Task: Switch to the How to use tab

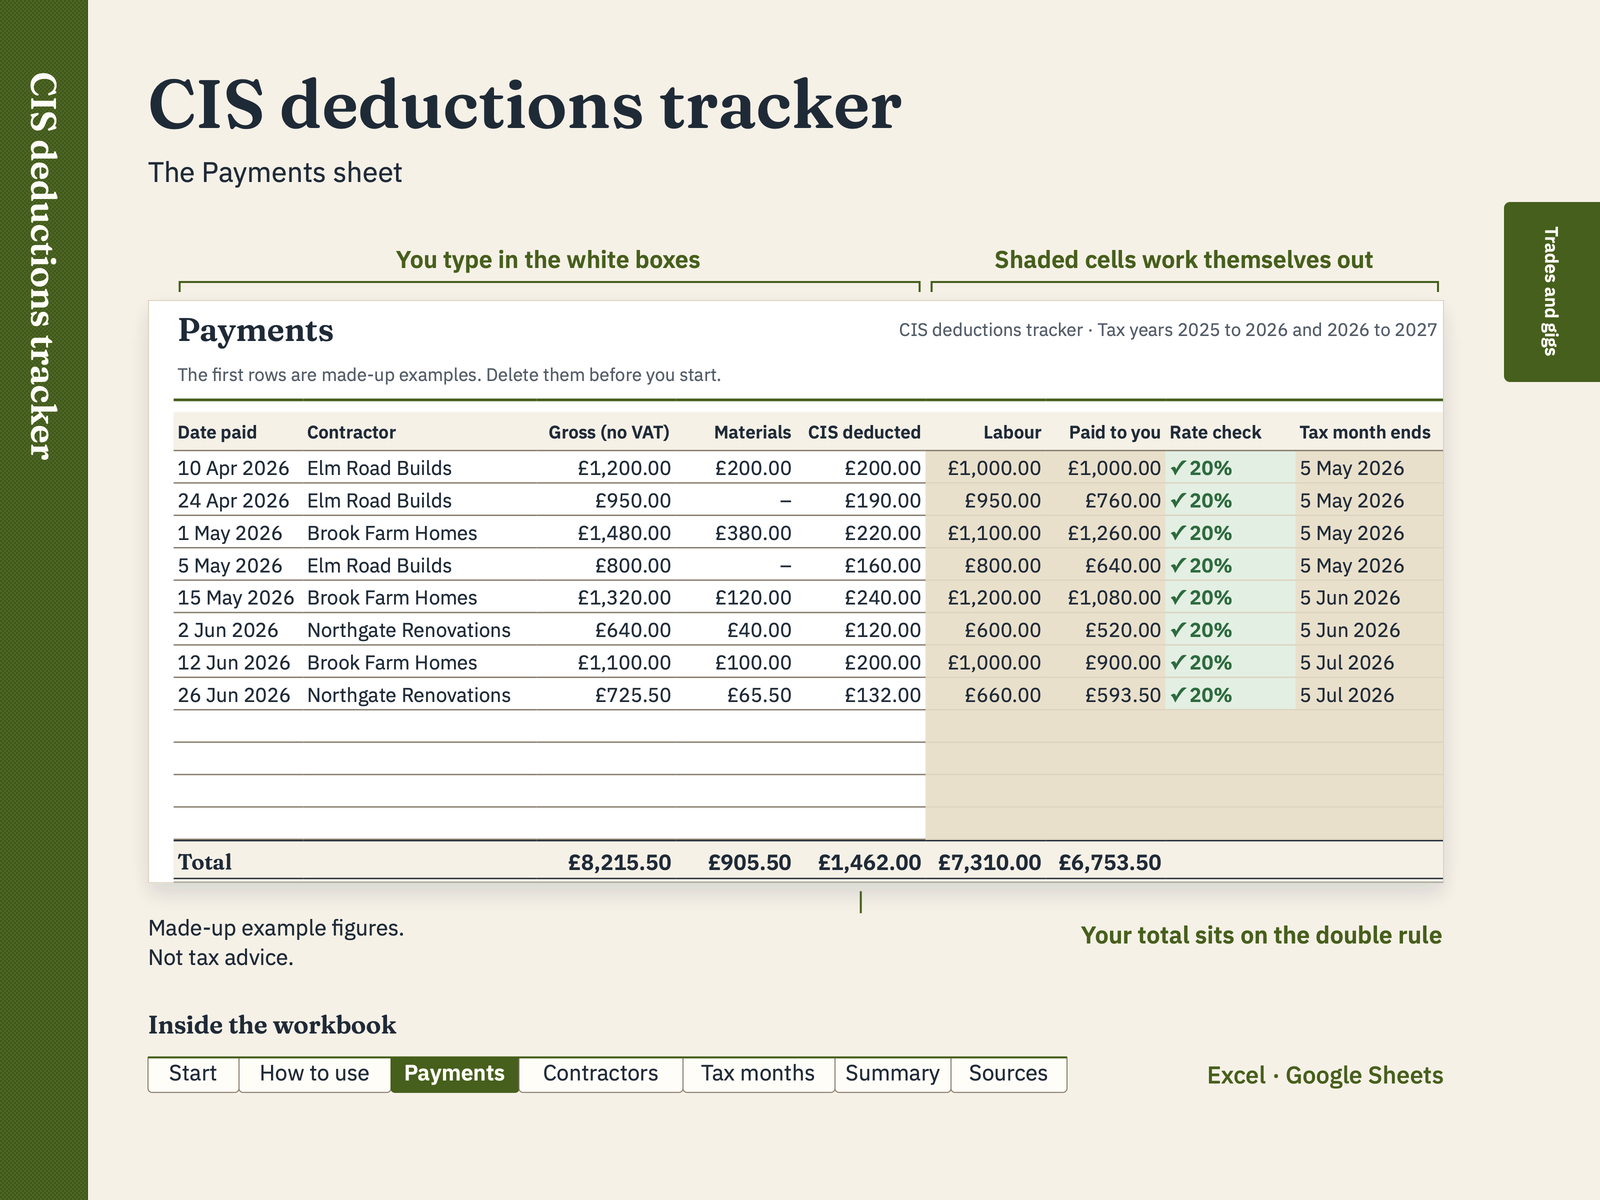Action: pyautogui.click(x=314, y=1074)
